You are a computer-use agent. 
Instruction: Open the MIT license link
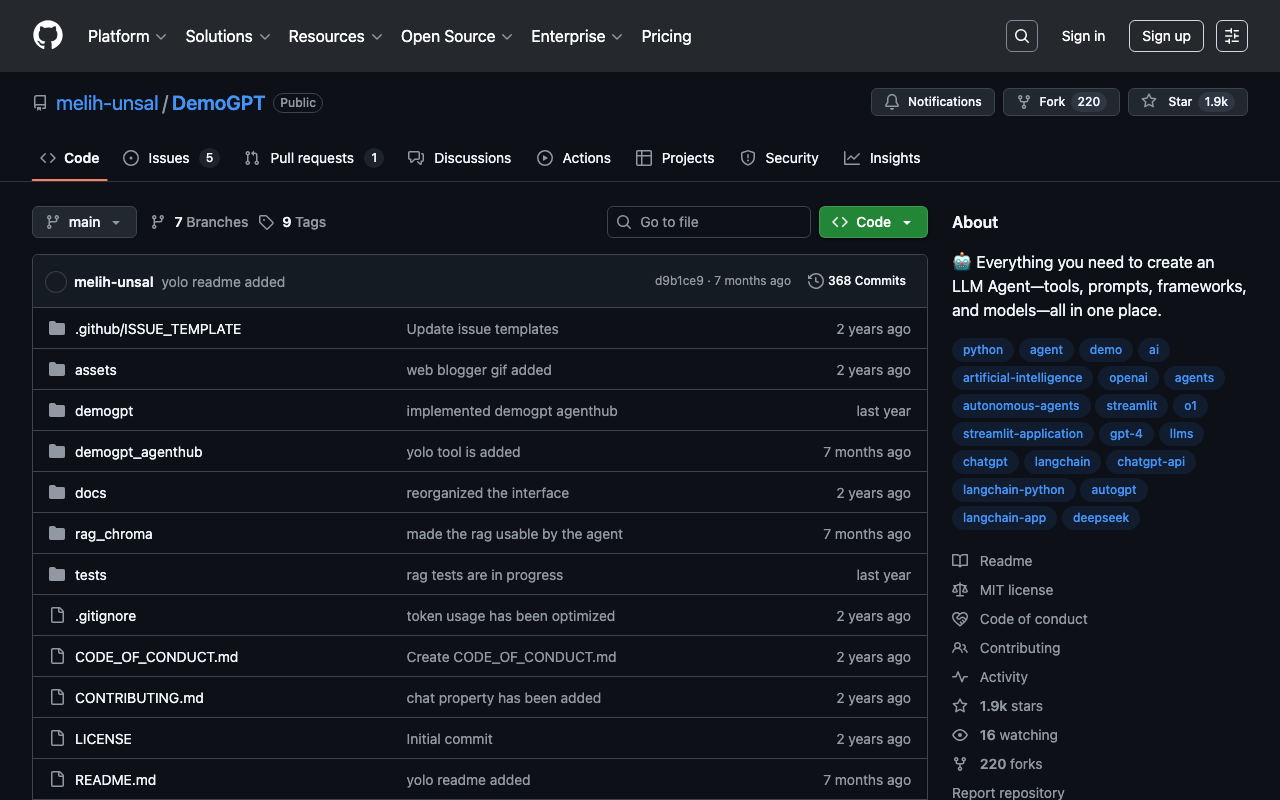(1016, 590)
